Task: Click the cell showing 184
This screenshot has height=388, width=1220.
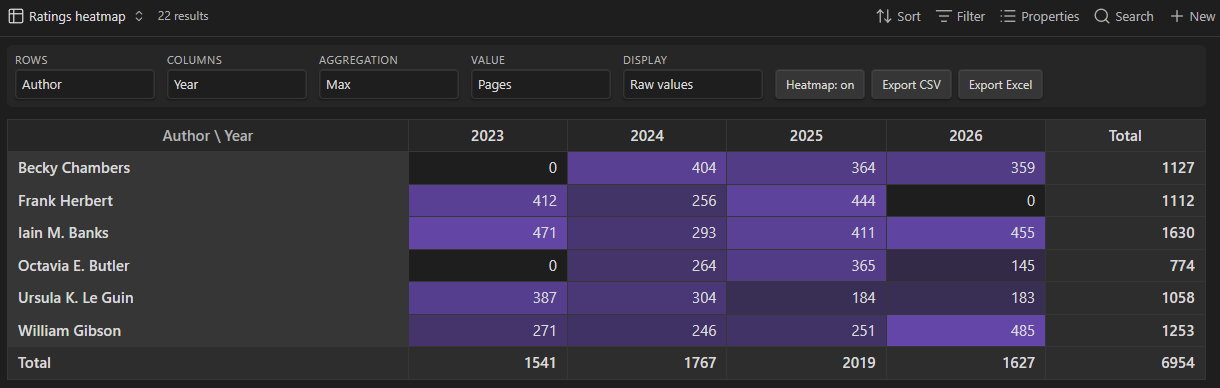Action: click(807, 298)
